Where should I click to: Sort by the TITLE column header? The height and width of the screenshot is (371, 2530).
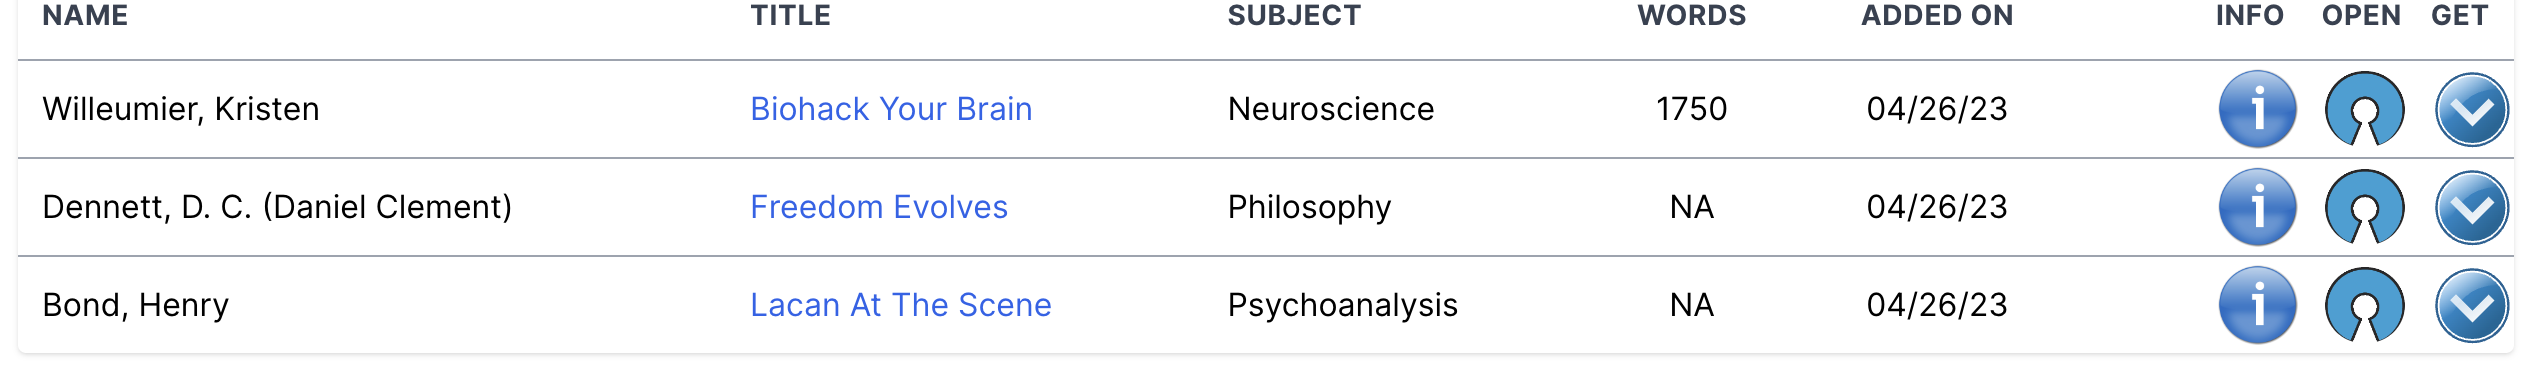coord(791,16)
